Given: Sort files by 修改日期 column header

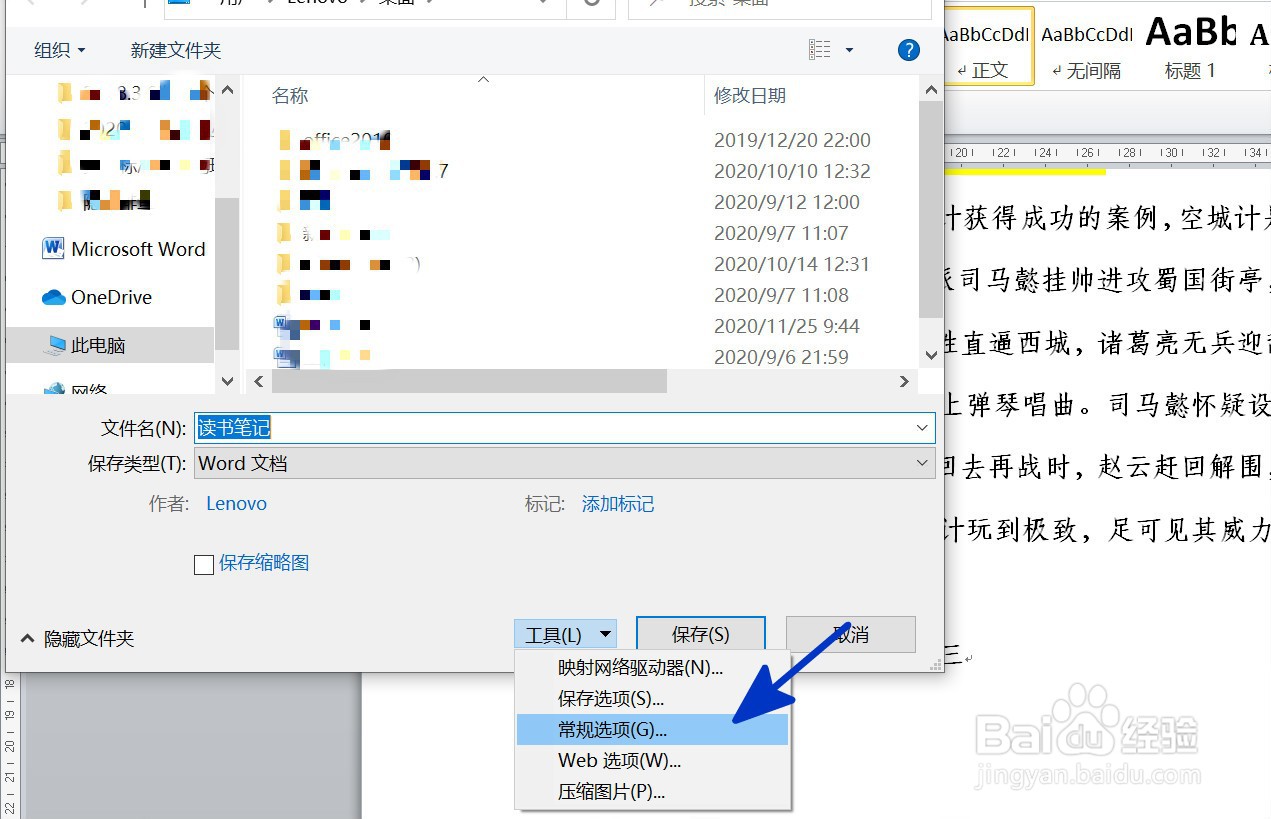Looking at the screenshot, I should click(750, 96).
